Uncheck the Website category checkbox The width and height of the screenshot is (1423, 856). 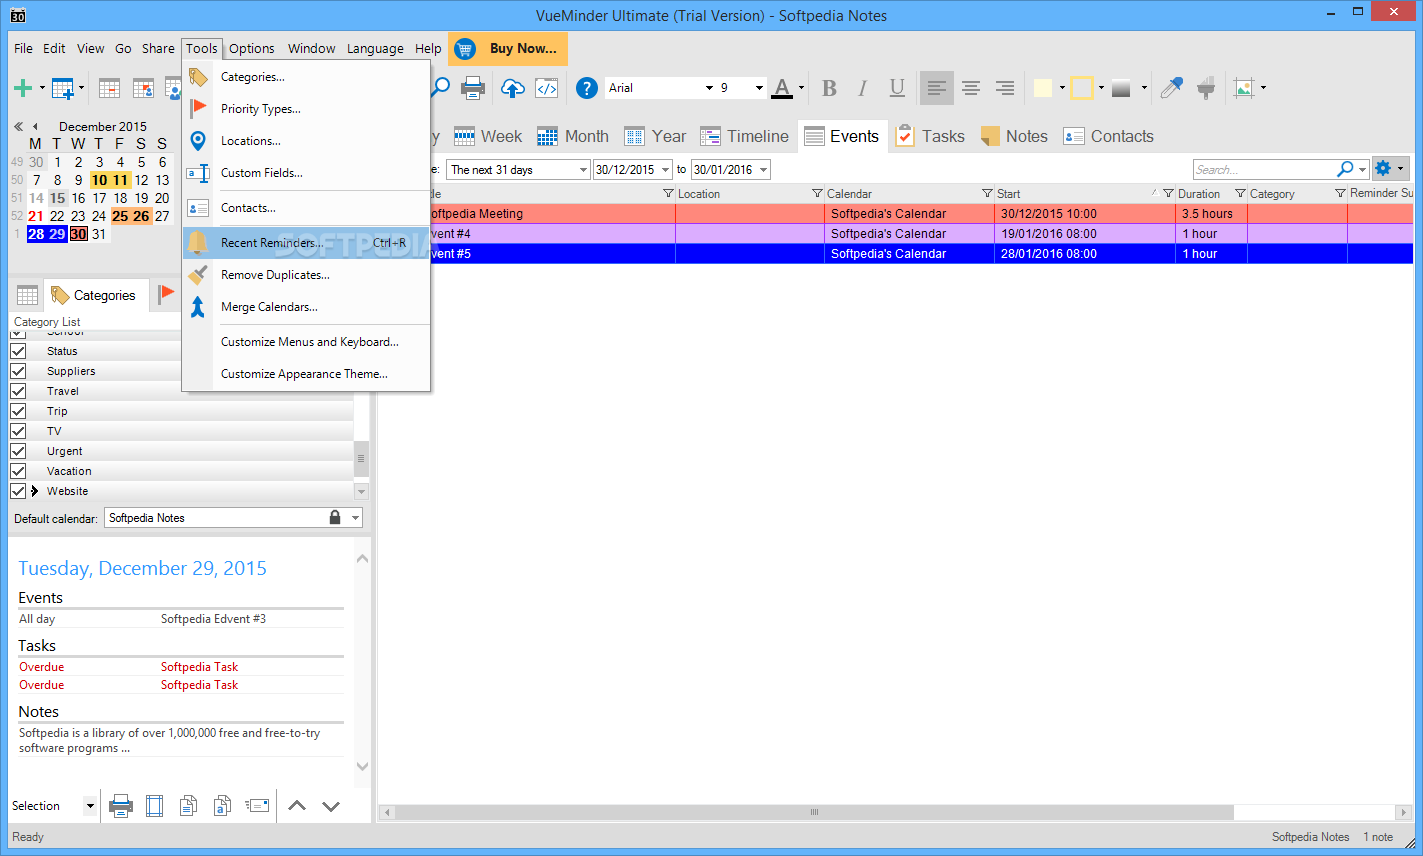click(x=18, y=491)
